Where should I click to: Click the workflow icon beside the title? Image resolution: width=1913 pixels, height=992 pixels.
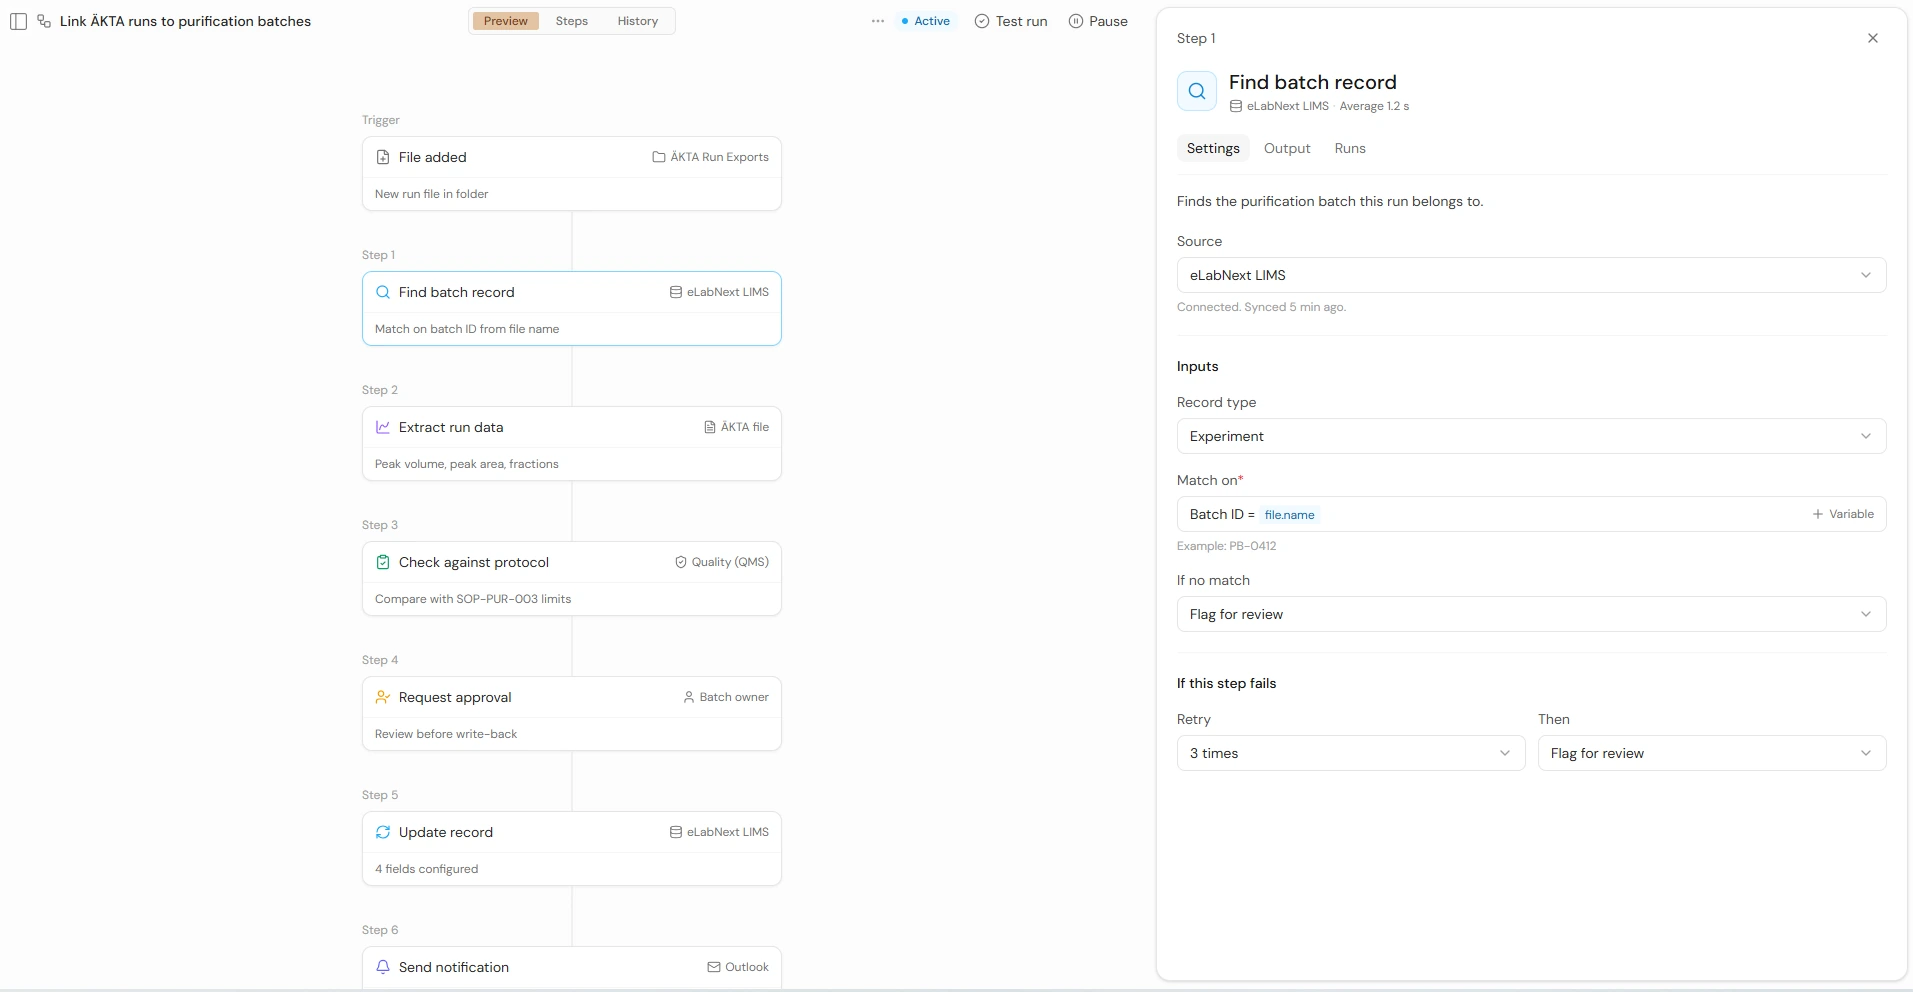44,21
